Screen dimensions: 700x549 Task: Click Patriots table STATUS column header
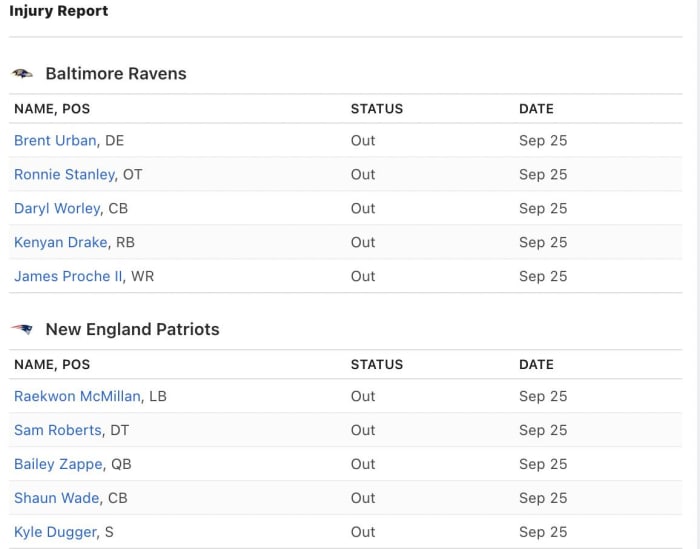click(x=377, y=365)
